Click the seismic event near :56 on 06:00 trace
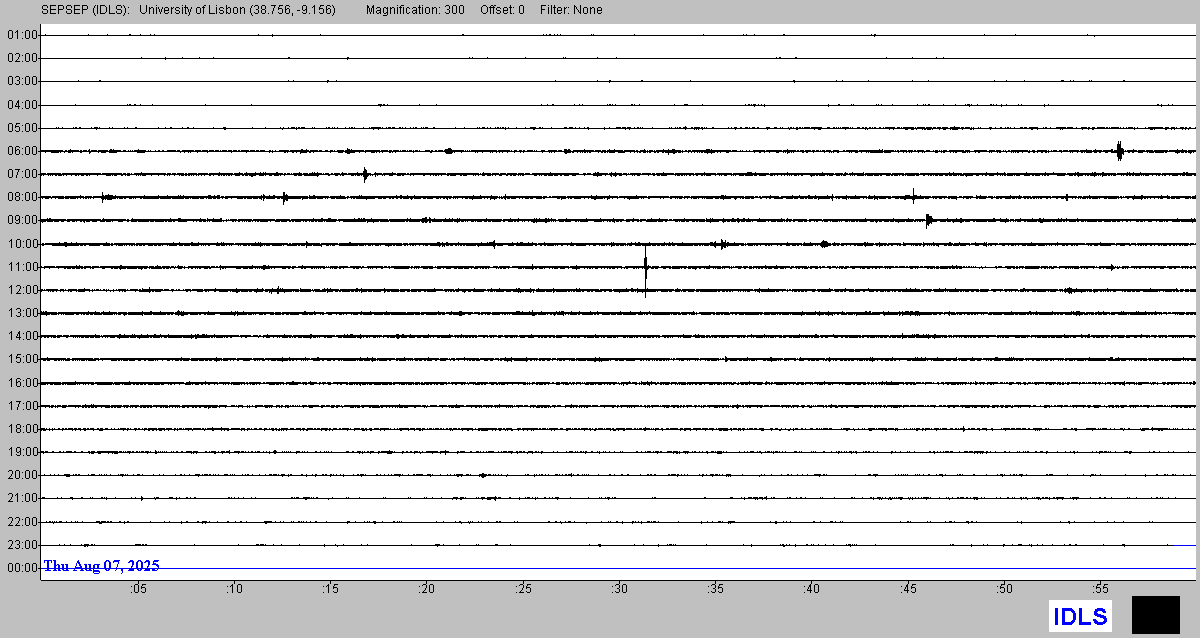Viewport: 1200px width, 638px height. [1120, 151]
